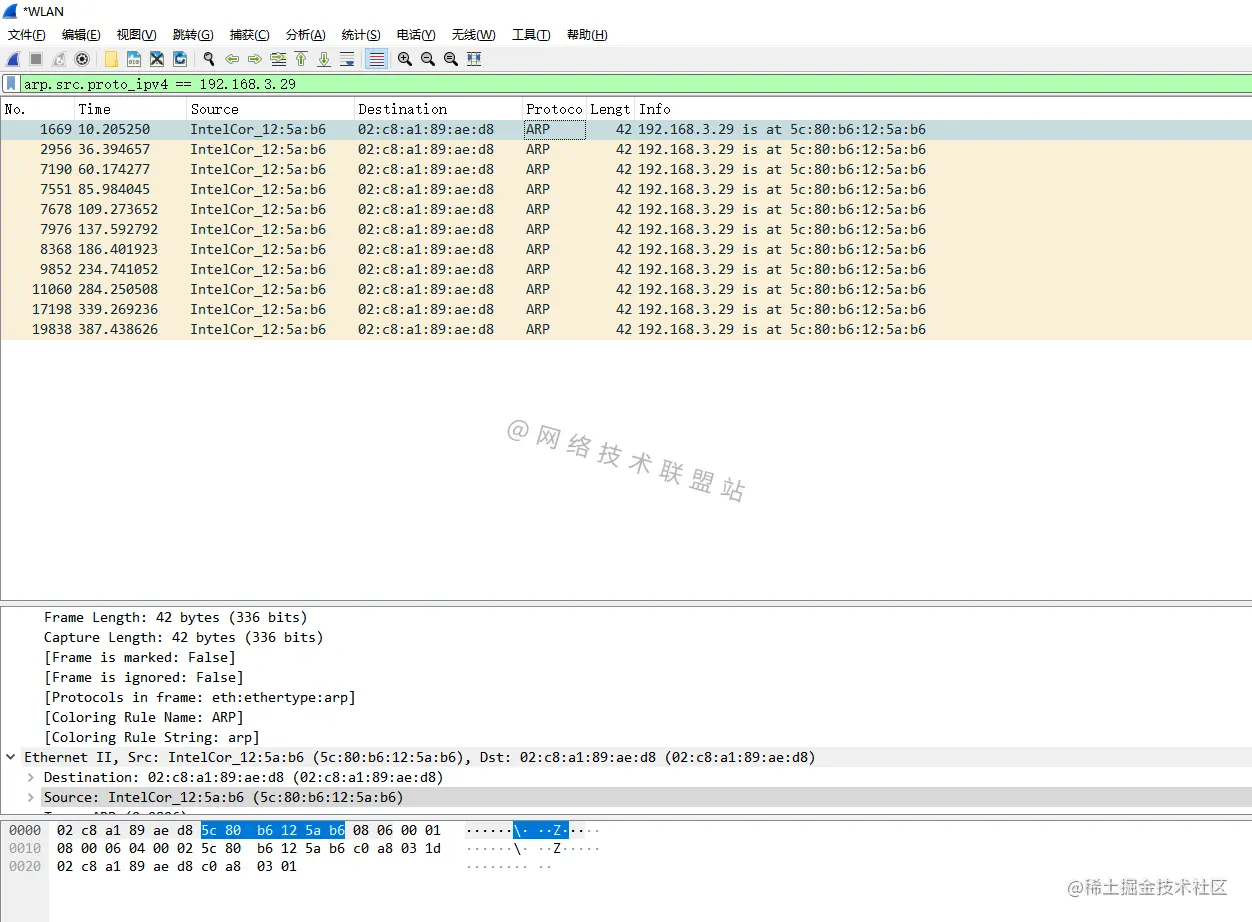Select packet number 1669

pyautogui.click(x=626, y=129)
